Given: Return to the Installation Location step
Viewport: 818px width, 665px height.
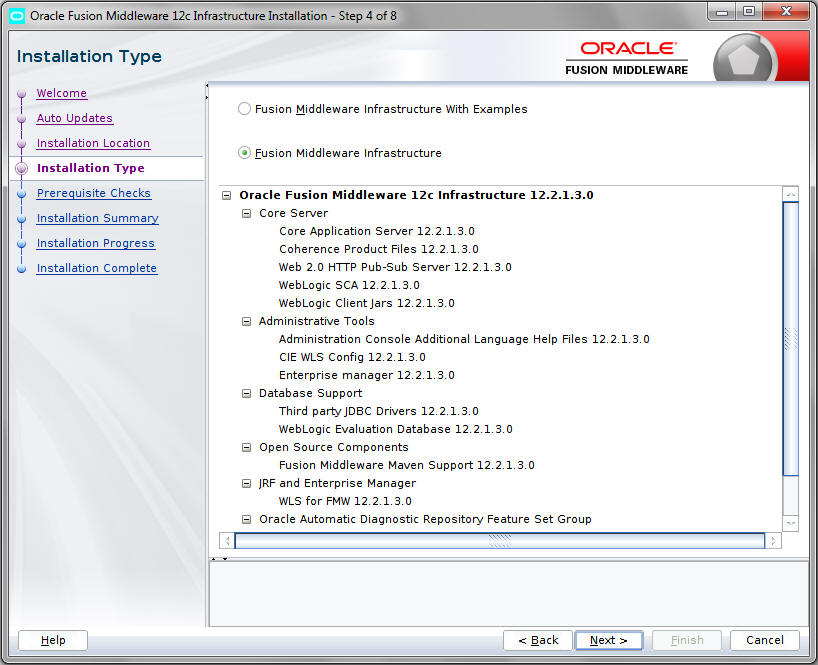Looking at the screenshot, I should pyautogui.click(x=93, y=143).
